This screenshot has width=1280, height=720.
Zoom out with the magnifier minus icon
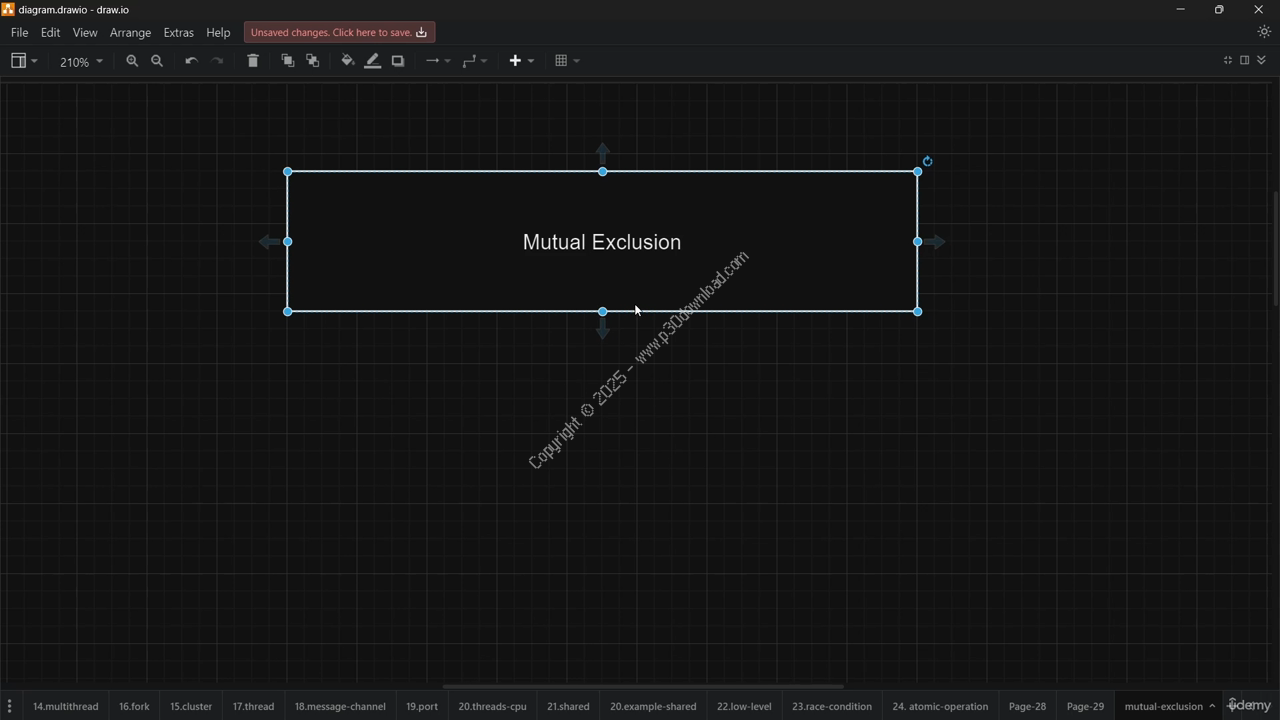click(157, 61)
